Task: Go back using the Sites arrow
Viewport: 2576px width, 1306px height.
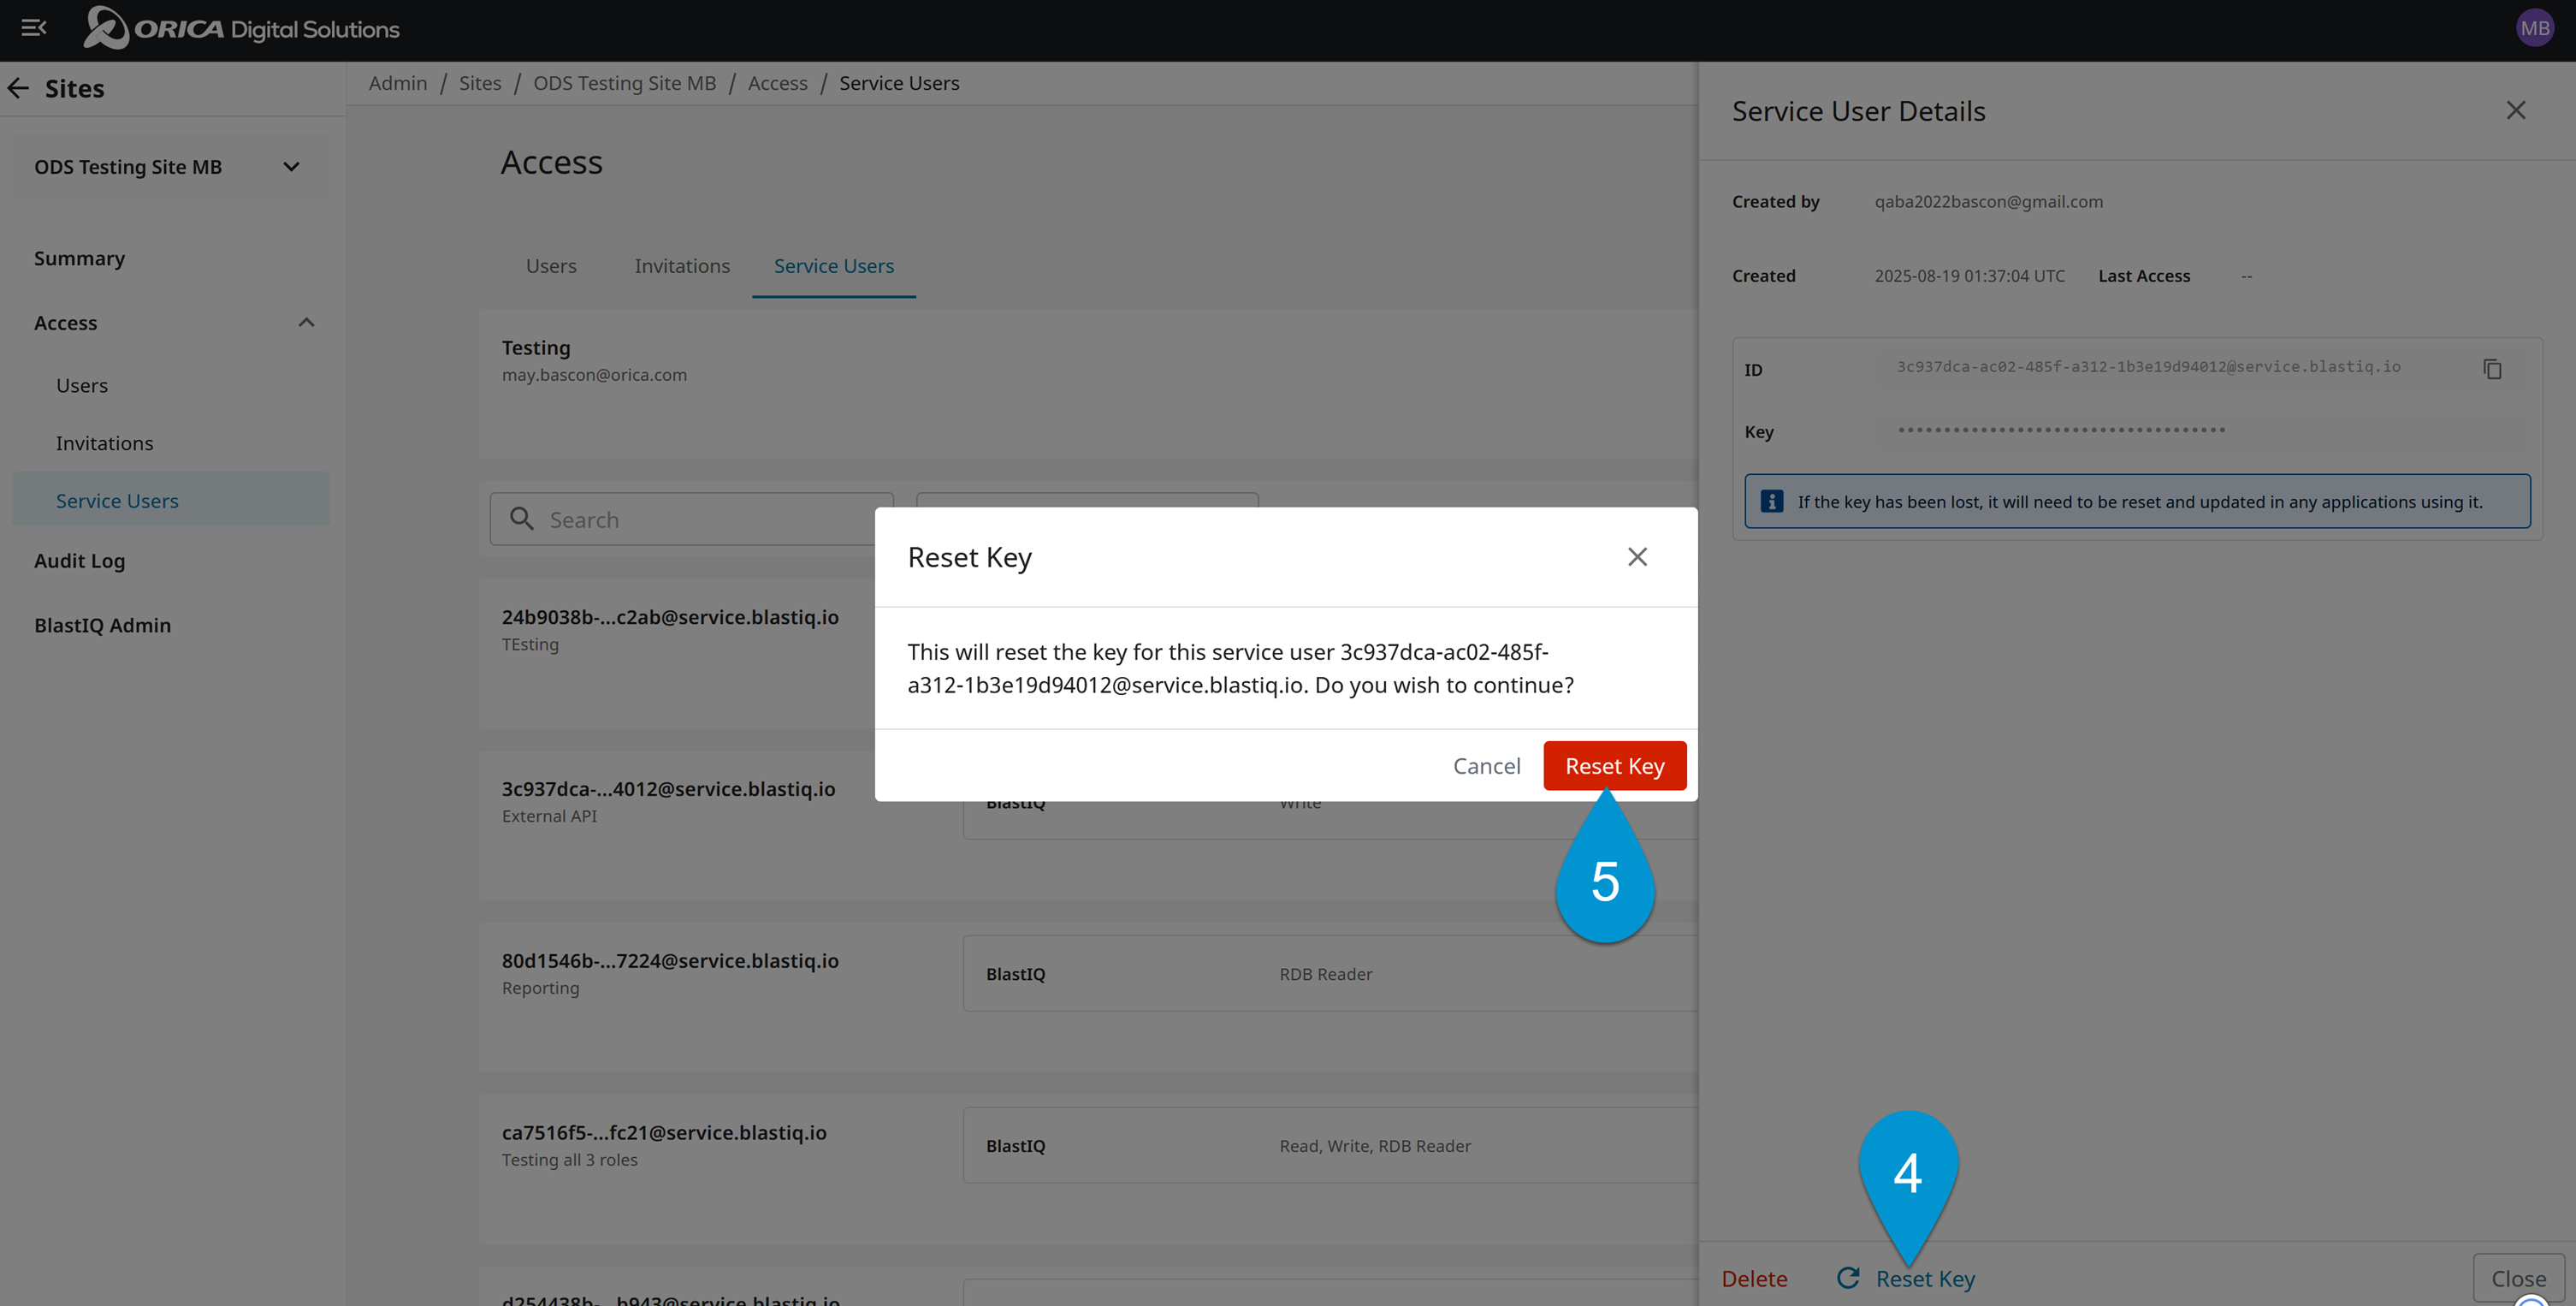Action: pos(19,88)
